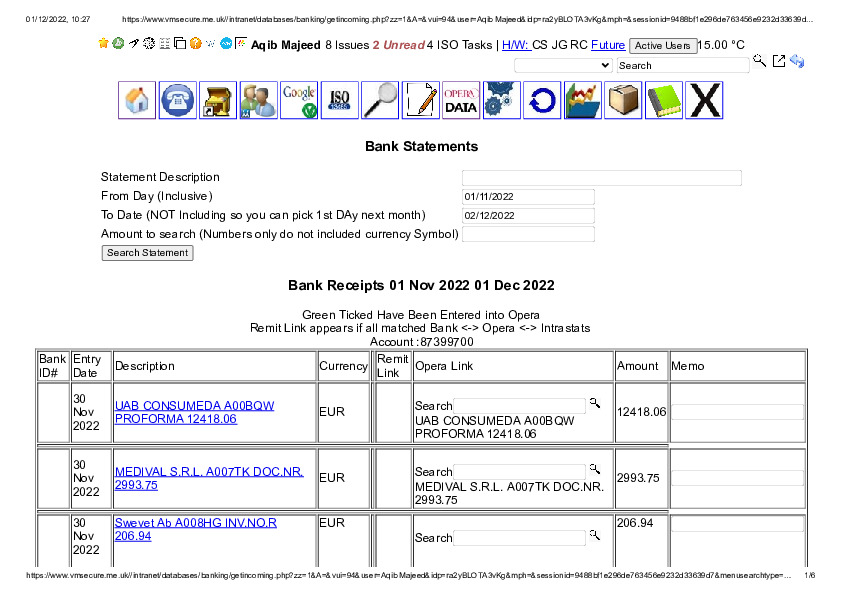Click the notepad with pencil icon
The image size is (842, 595).
coord(421,101)
